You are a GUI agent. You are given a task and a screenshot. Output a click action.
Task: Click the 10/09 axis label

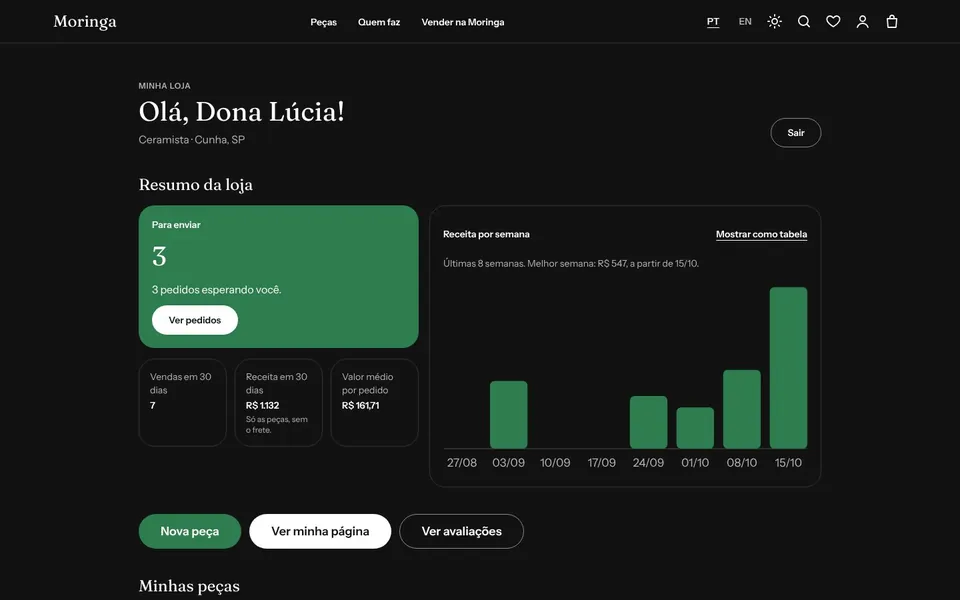(x=555, y=463)
